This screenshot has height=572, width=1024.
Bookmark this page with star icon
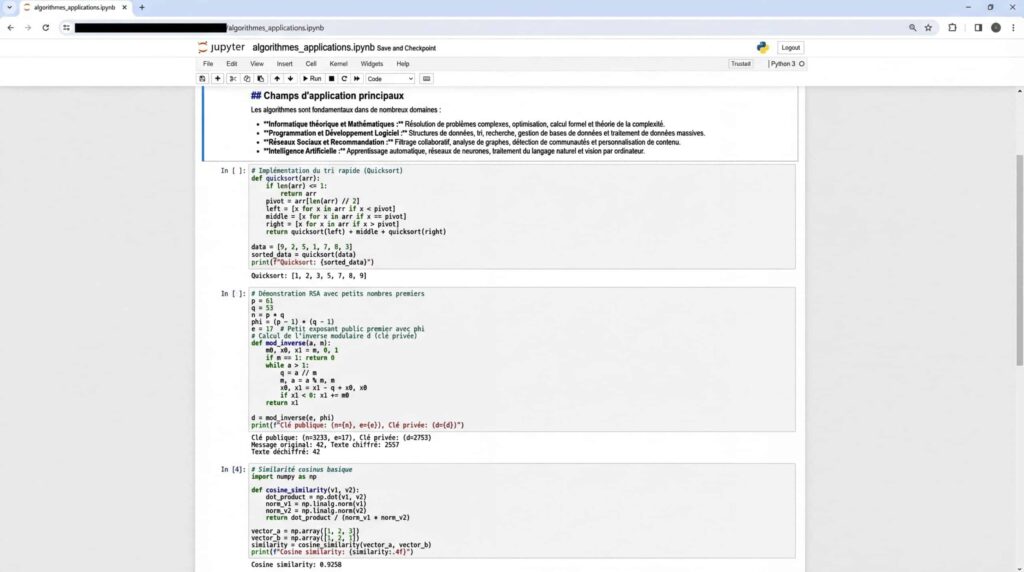[x=928, y=28]
